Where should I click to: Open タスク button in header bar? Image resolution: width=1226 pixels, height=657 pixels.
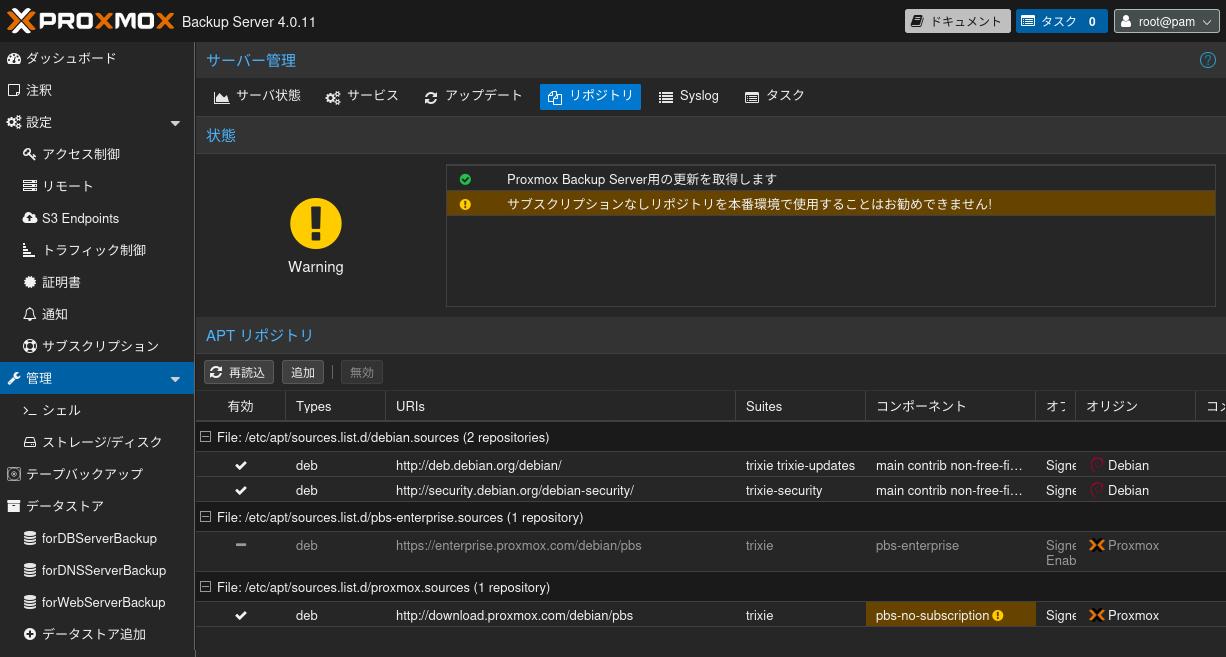[1062, 21]
